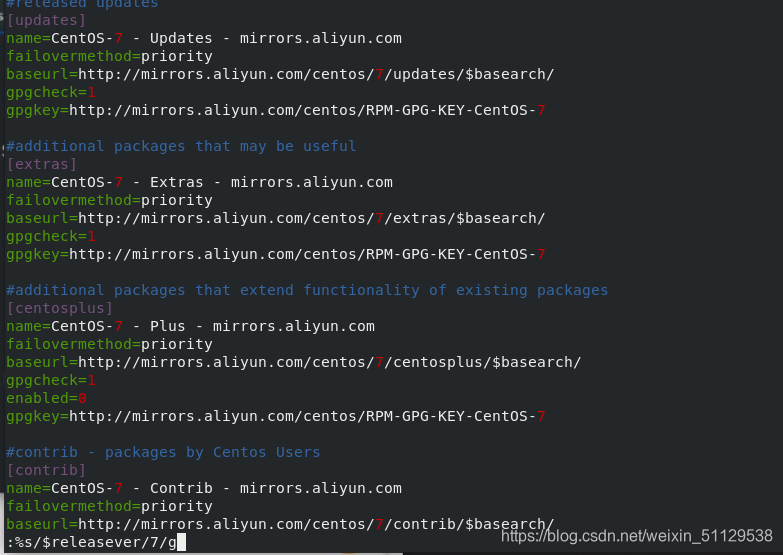Screen dimensions: 783x555
Task: Click the 'enabled=0' line
Action: [x=46, y=398]
